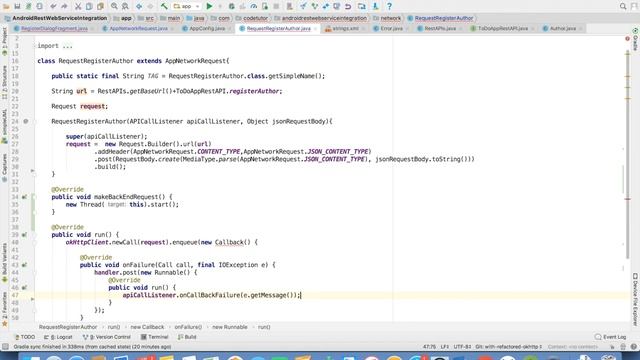Viewport: 640px width, 360px height.
Task: Click override gutter icon on line 34
Action: point(24,197)
